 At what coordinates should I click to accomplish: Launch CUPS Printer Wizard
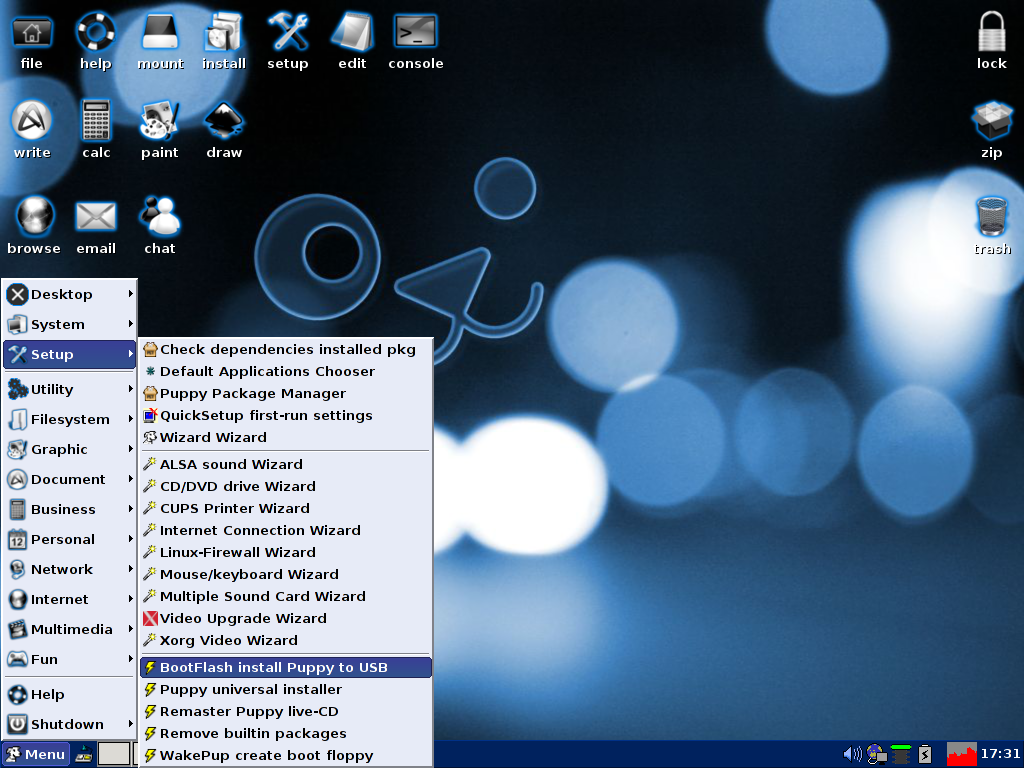[x=285, y=509]
